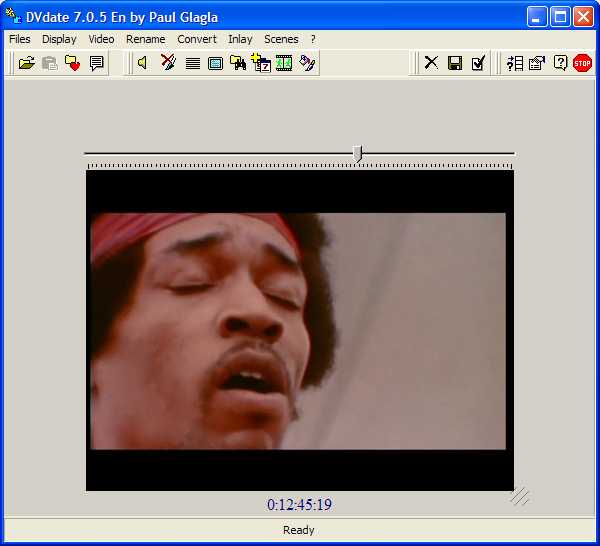This screenshot has height=546, width=600.
Task: Open the ? help menu
Action: pyautogui.click(x=313, y=39)
